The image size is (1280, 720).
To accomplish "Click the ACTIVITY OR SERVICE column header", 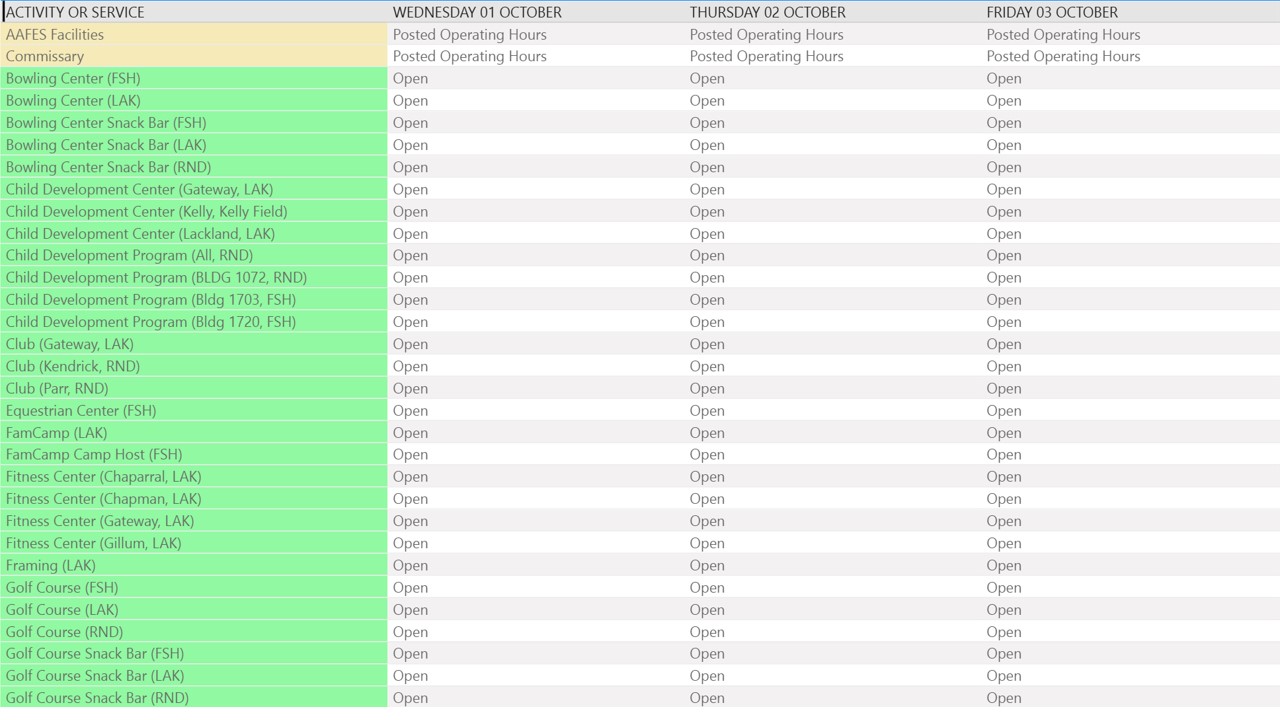I will coord(76,12).
